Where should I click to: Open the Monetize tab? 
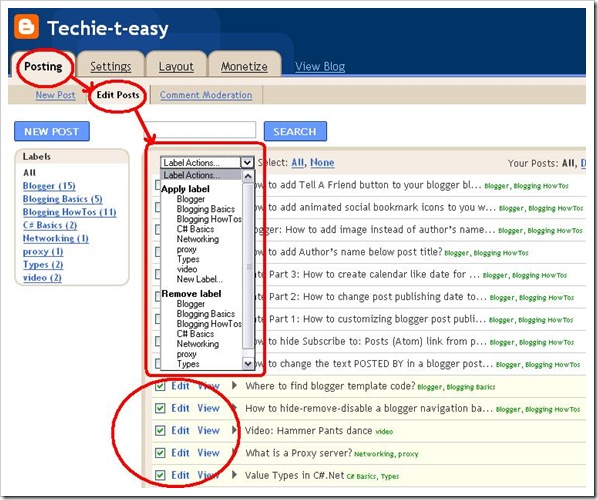(x=244, y=66)
